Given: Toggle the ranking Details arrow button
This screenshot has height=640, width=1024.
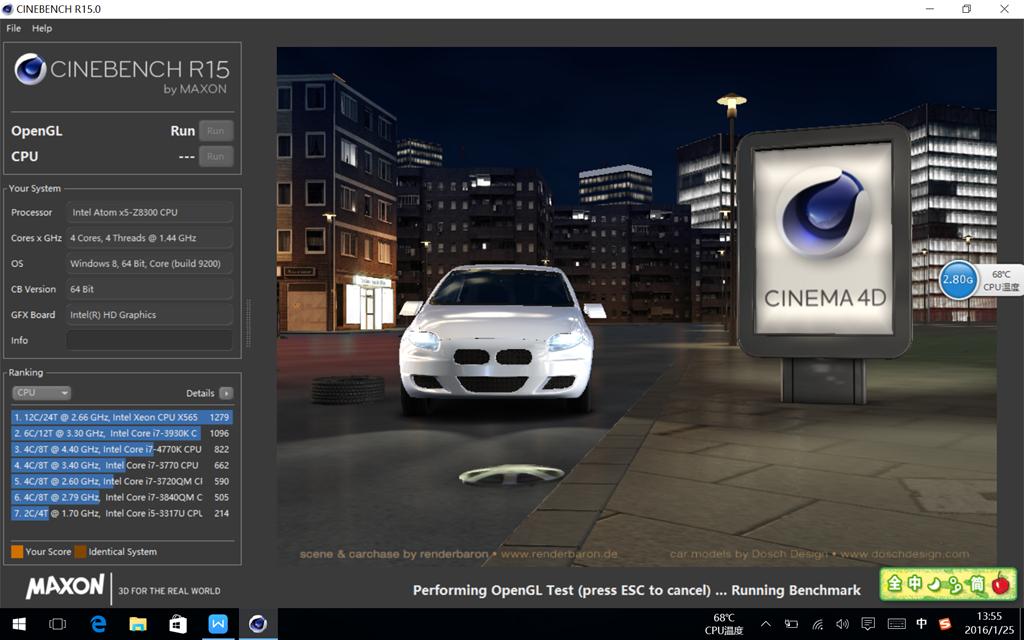Looking at the screenshot, I should [x=226, y=393].
